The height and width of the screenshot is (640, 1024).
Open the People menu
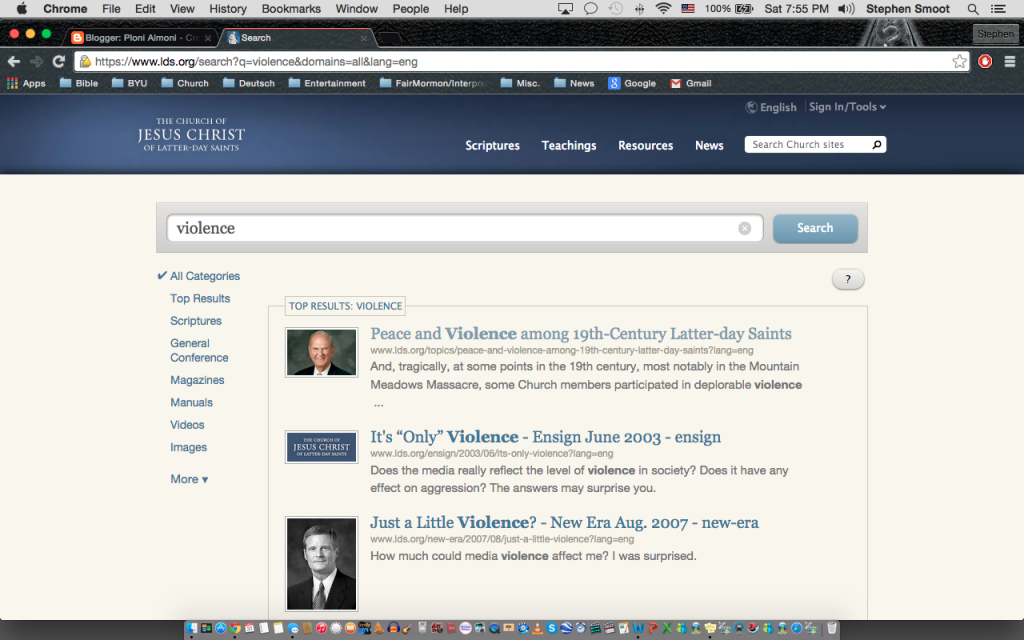tap(410, 8)
